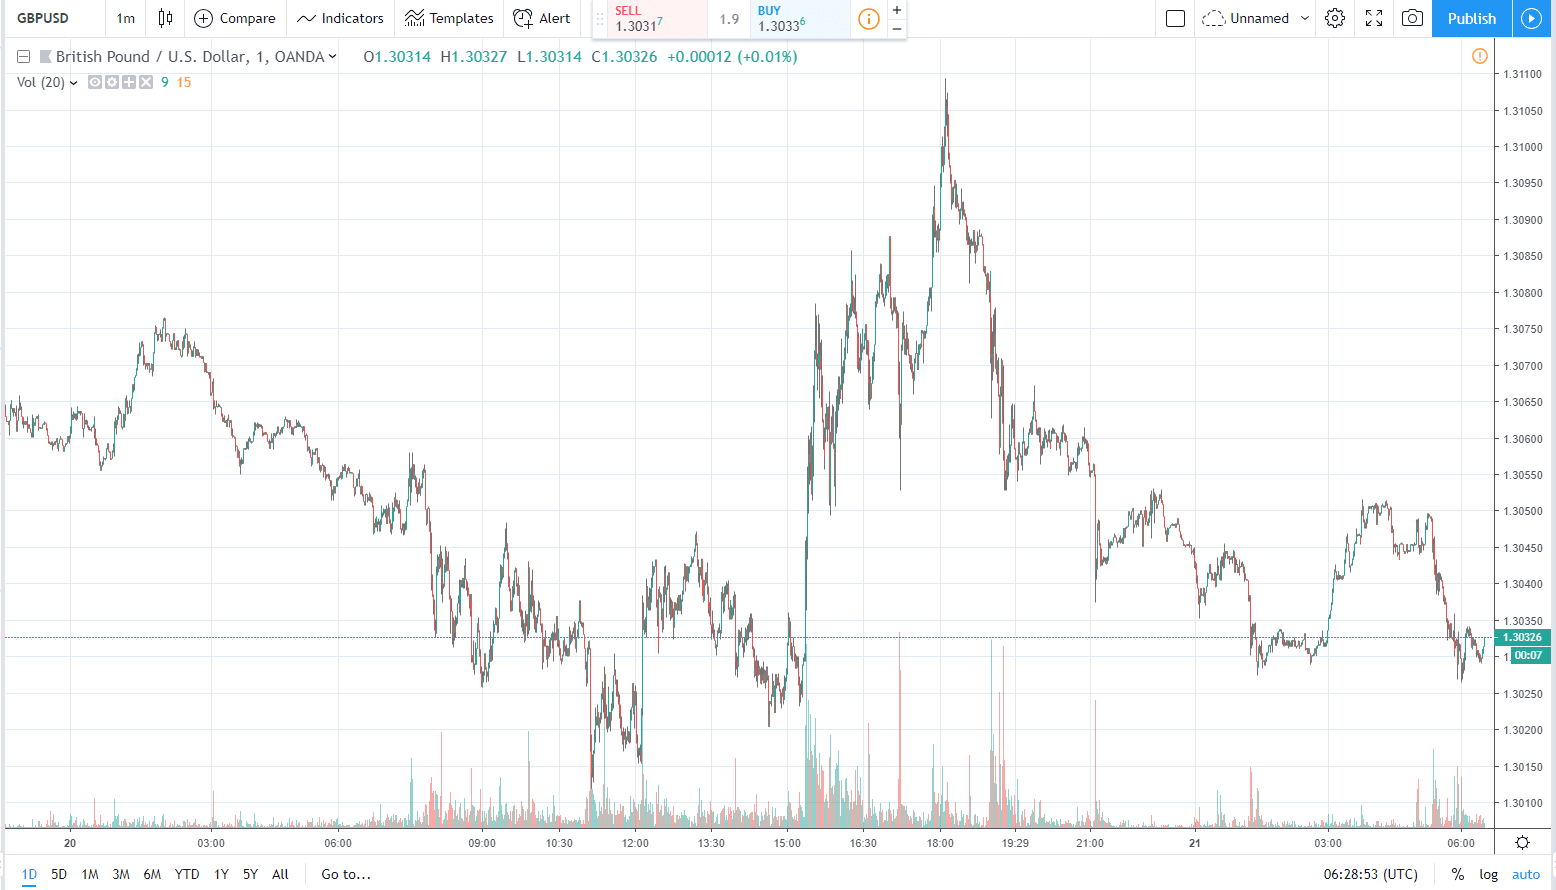
Task: Click the 1.31000 price scale label
Action: 1523,147
